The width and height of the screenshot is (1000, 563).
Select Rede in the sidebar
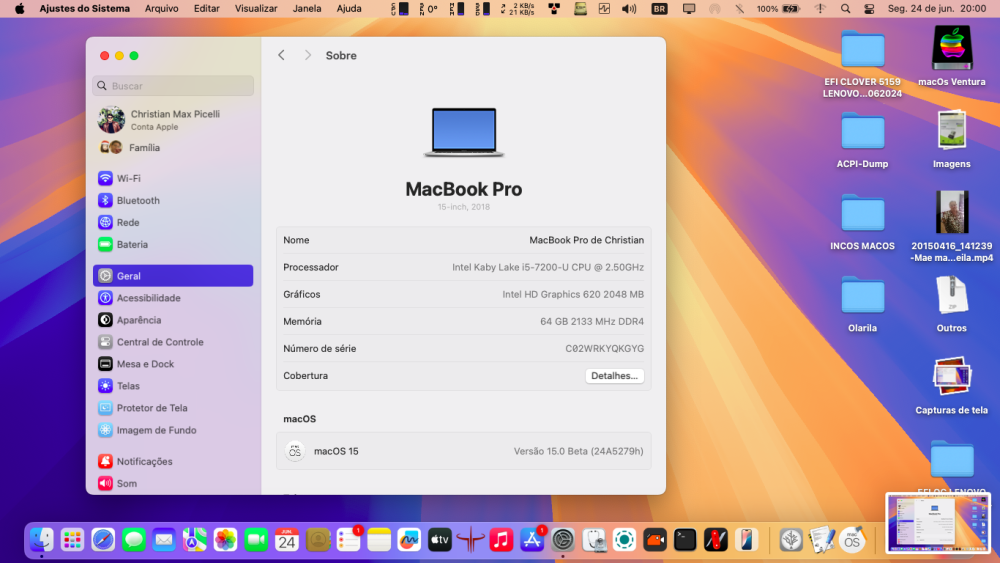tap(173, 223)
